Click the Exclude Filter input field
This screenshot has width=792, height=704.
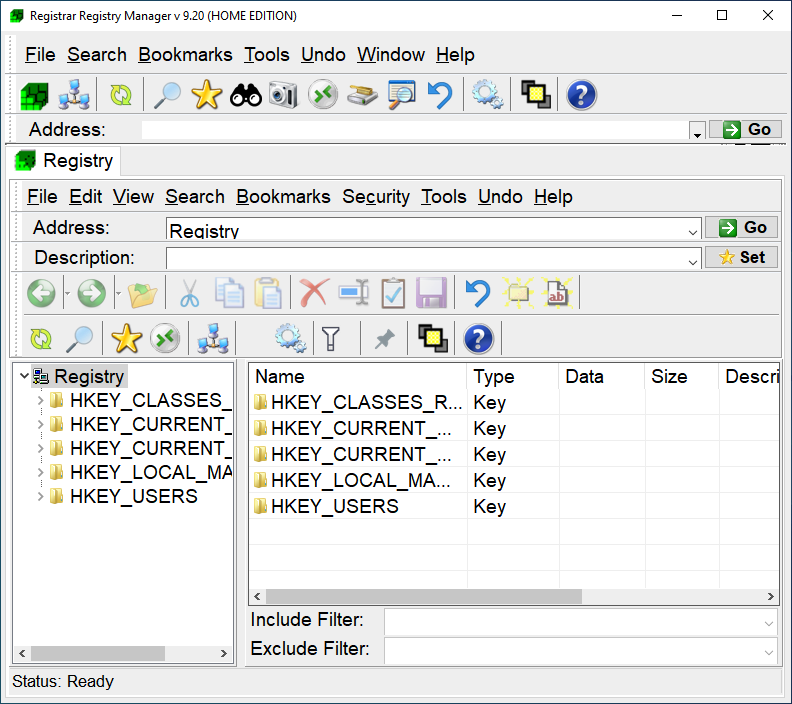(x=572, y=650)
